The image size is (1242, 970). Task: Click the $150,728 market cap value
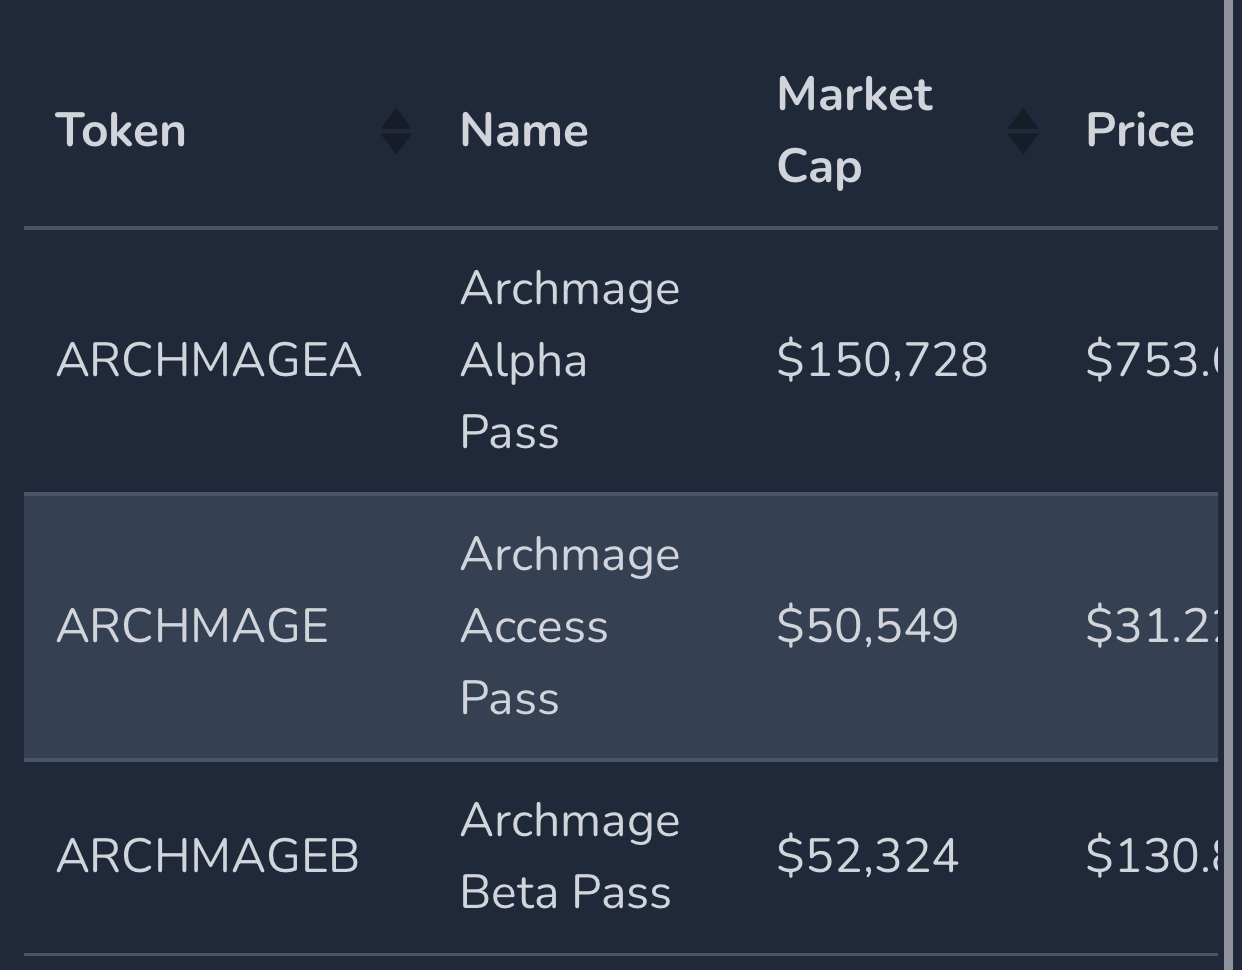(882, 360)
